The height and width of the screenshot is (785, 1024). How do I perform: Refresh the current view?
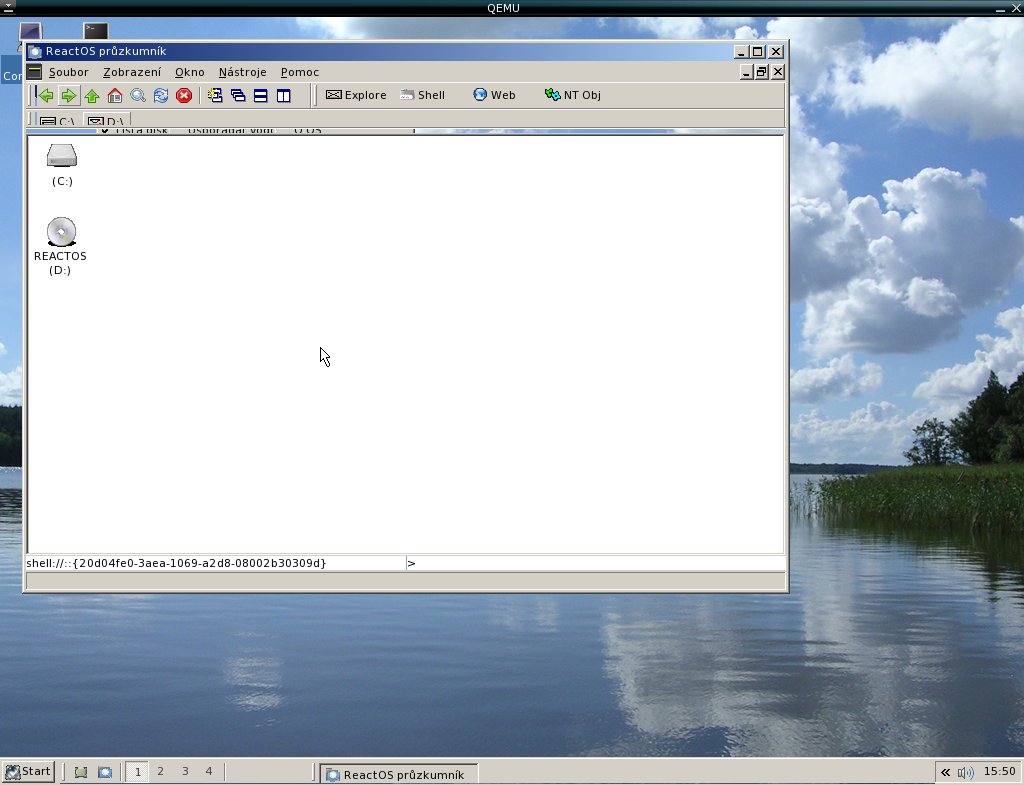[161, 95]
